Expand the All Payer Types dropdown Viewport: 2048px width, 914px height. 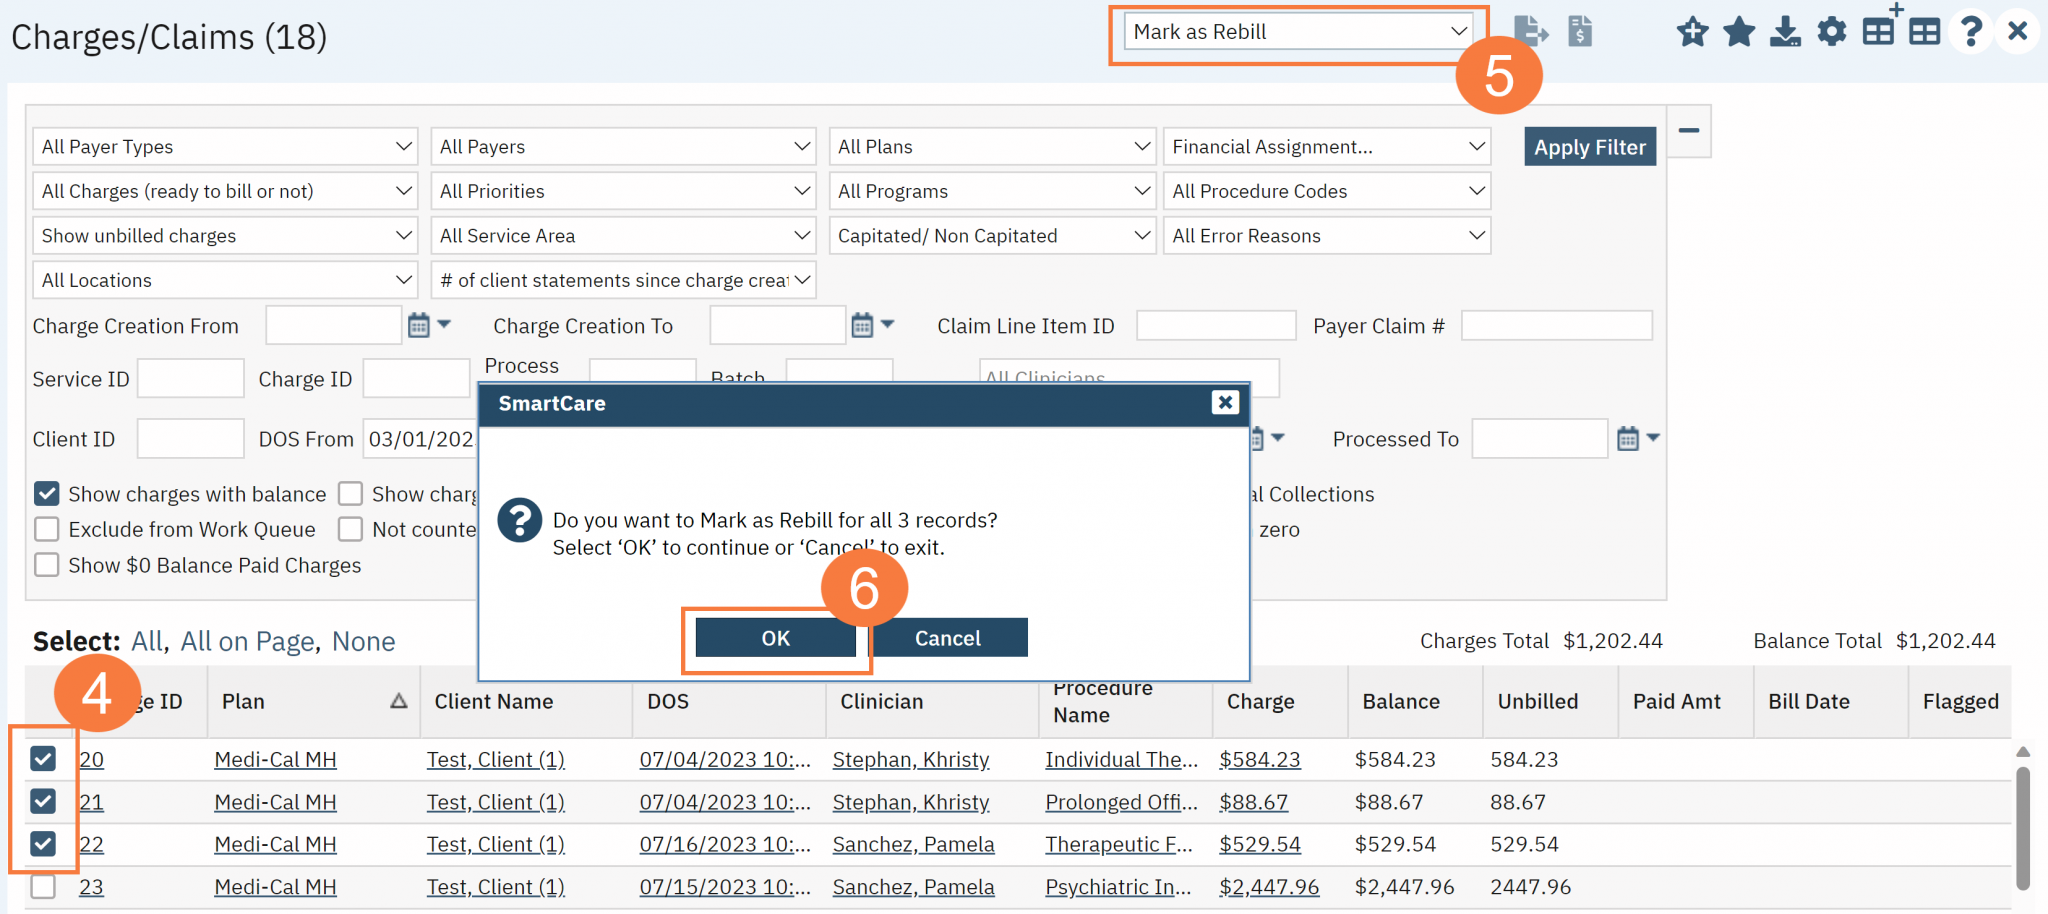click(225, 147)
